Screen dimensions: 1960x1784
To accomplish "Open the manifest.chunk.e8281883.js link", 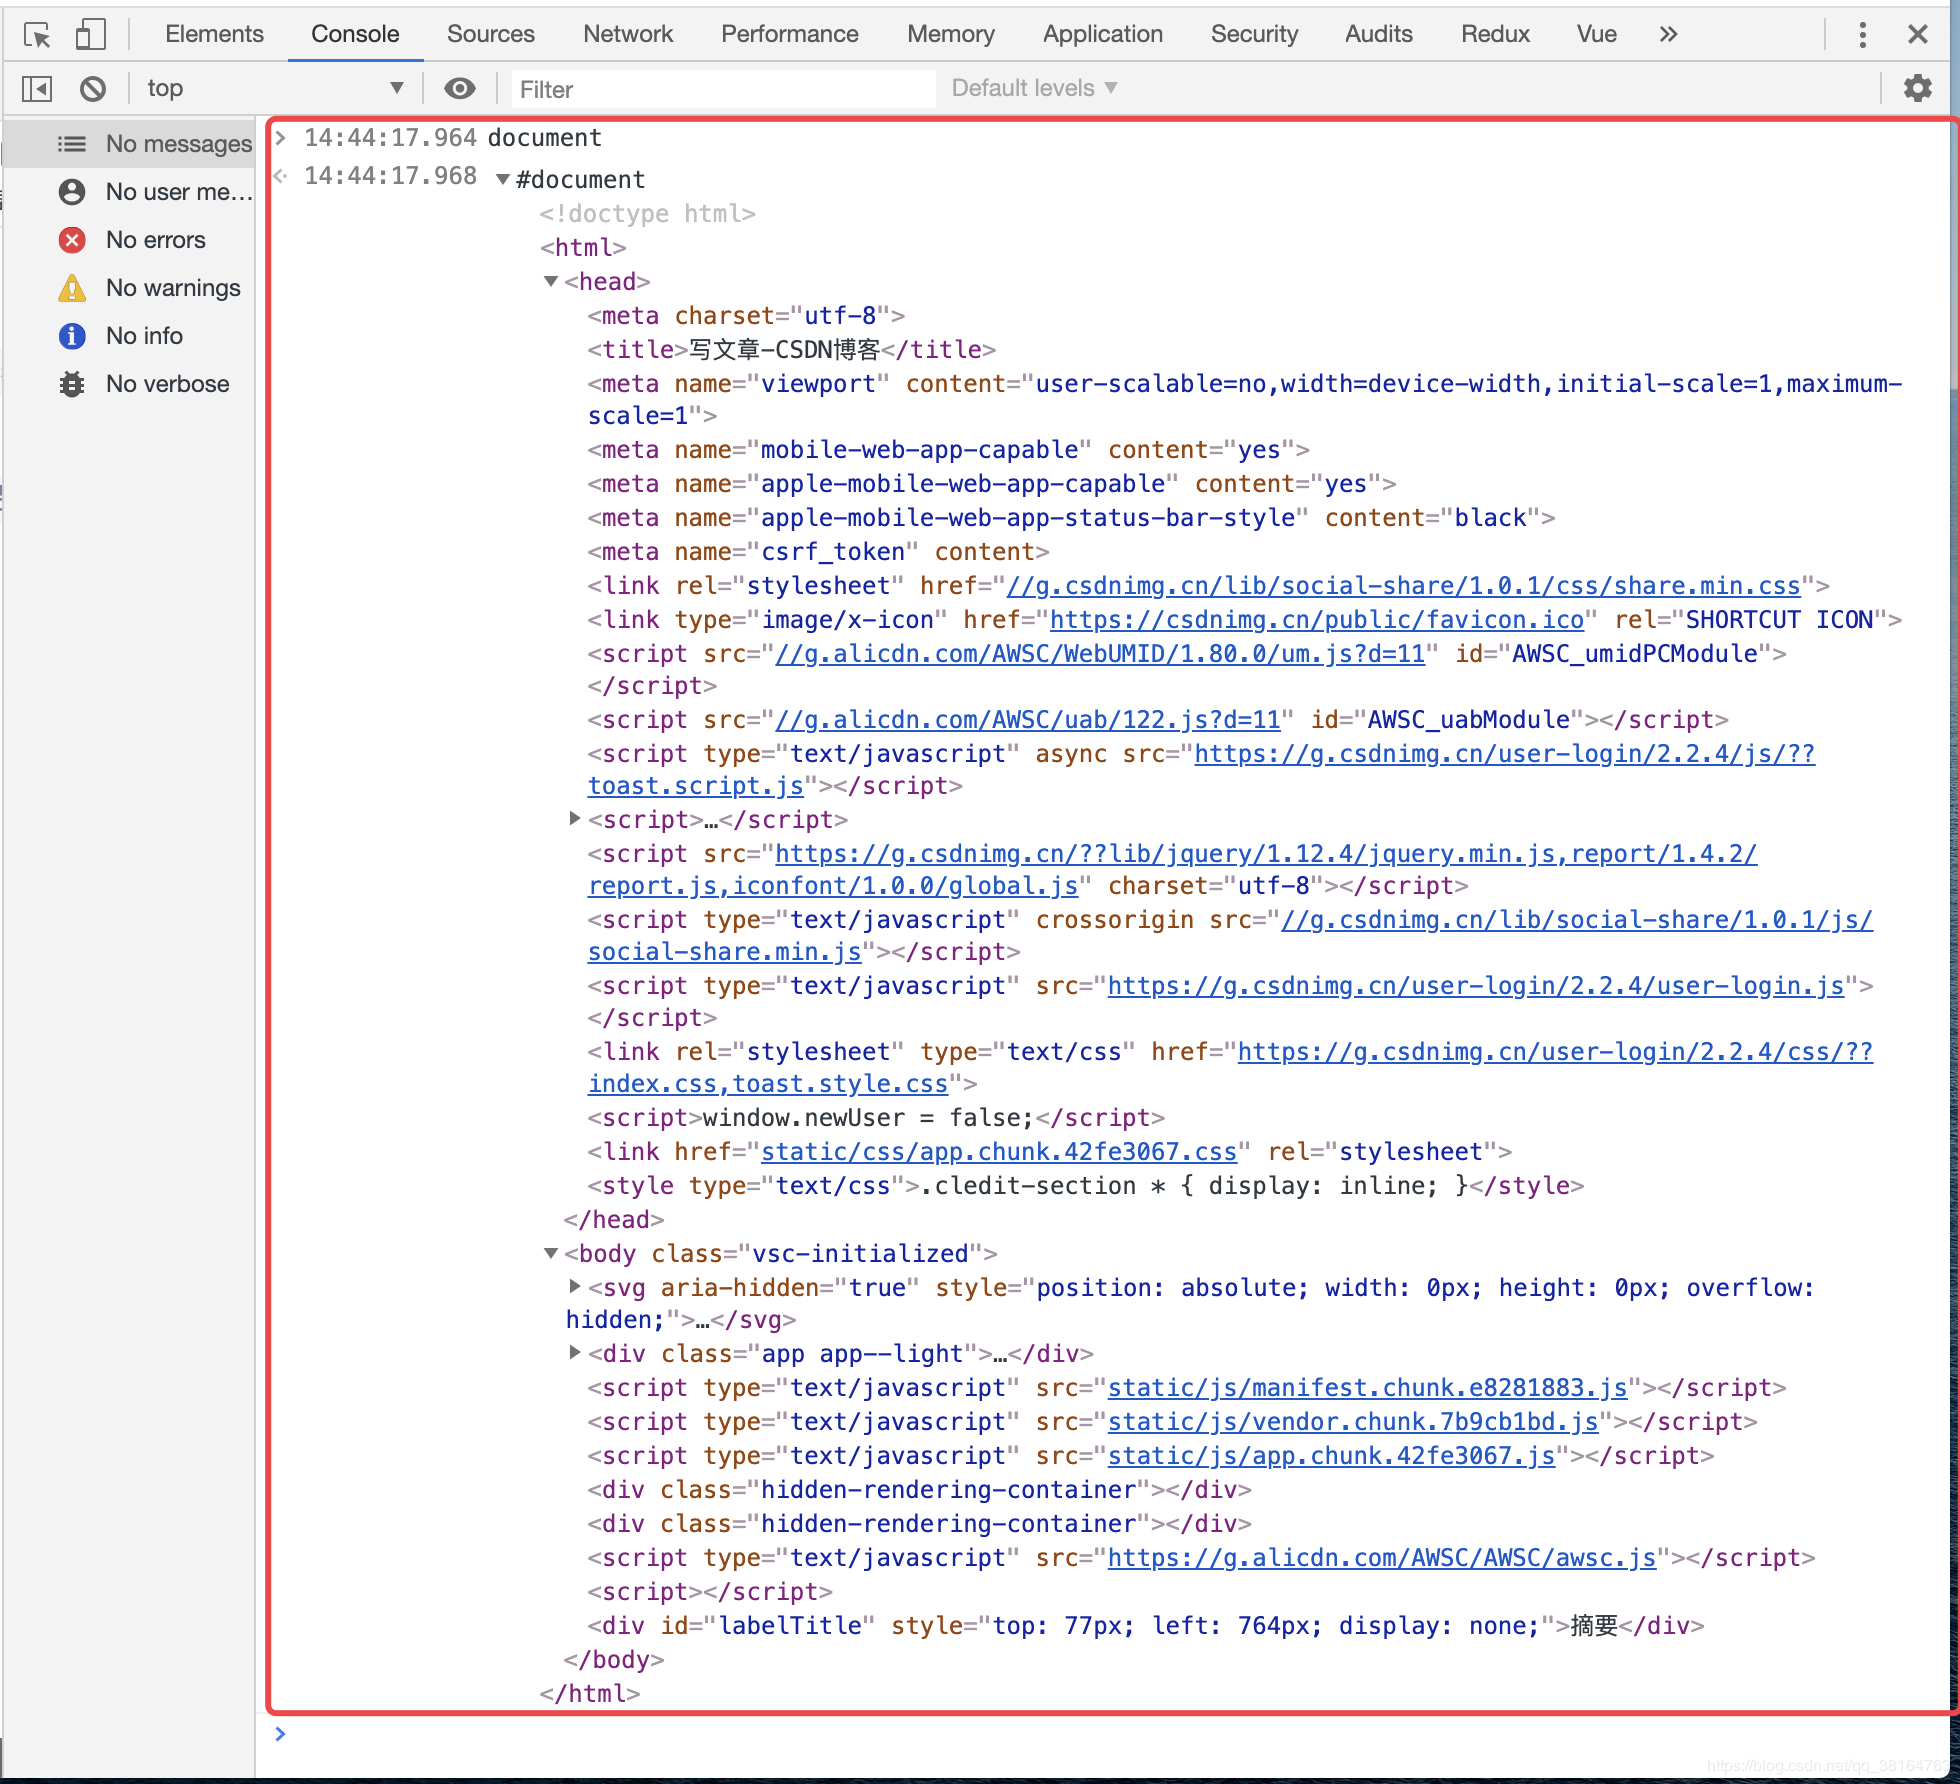I will coord(1368,1388).
